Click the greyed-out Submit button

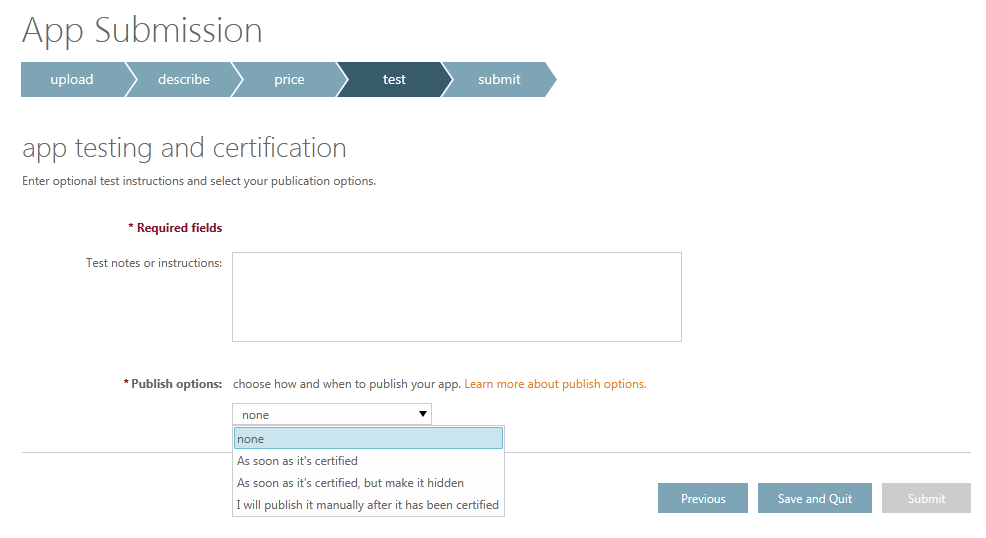click(926, 498)
